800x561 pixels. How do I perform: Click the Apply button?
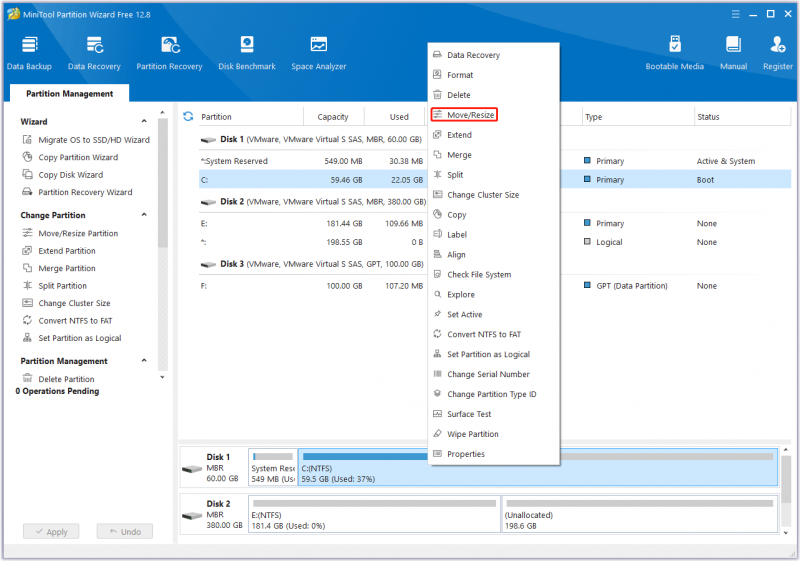(51, 531)
